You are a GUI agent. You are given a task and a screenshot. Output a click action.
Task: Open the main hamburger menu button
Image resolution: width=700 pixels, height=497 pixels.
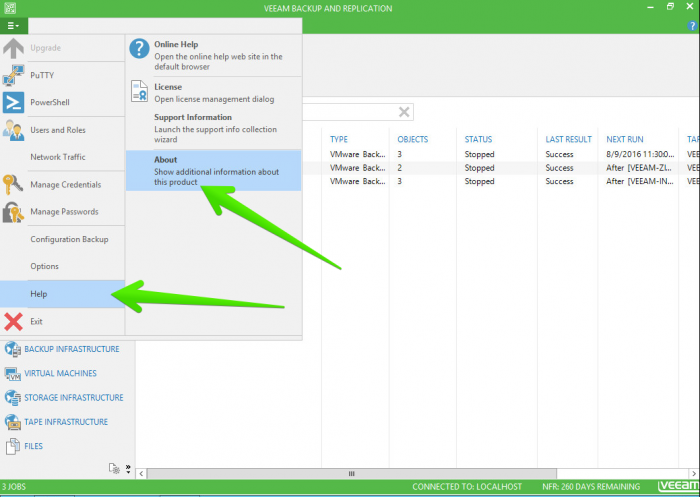click(x=14, y=26)
